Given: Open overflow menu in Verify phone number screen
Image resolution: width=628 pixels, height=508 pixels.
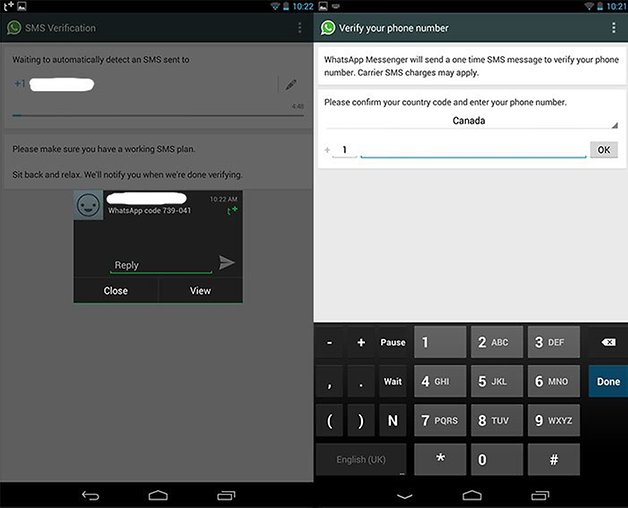Looking at the screenshot, I should click(x=614, y=28).
